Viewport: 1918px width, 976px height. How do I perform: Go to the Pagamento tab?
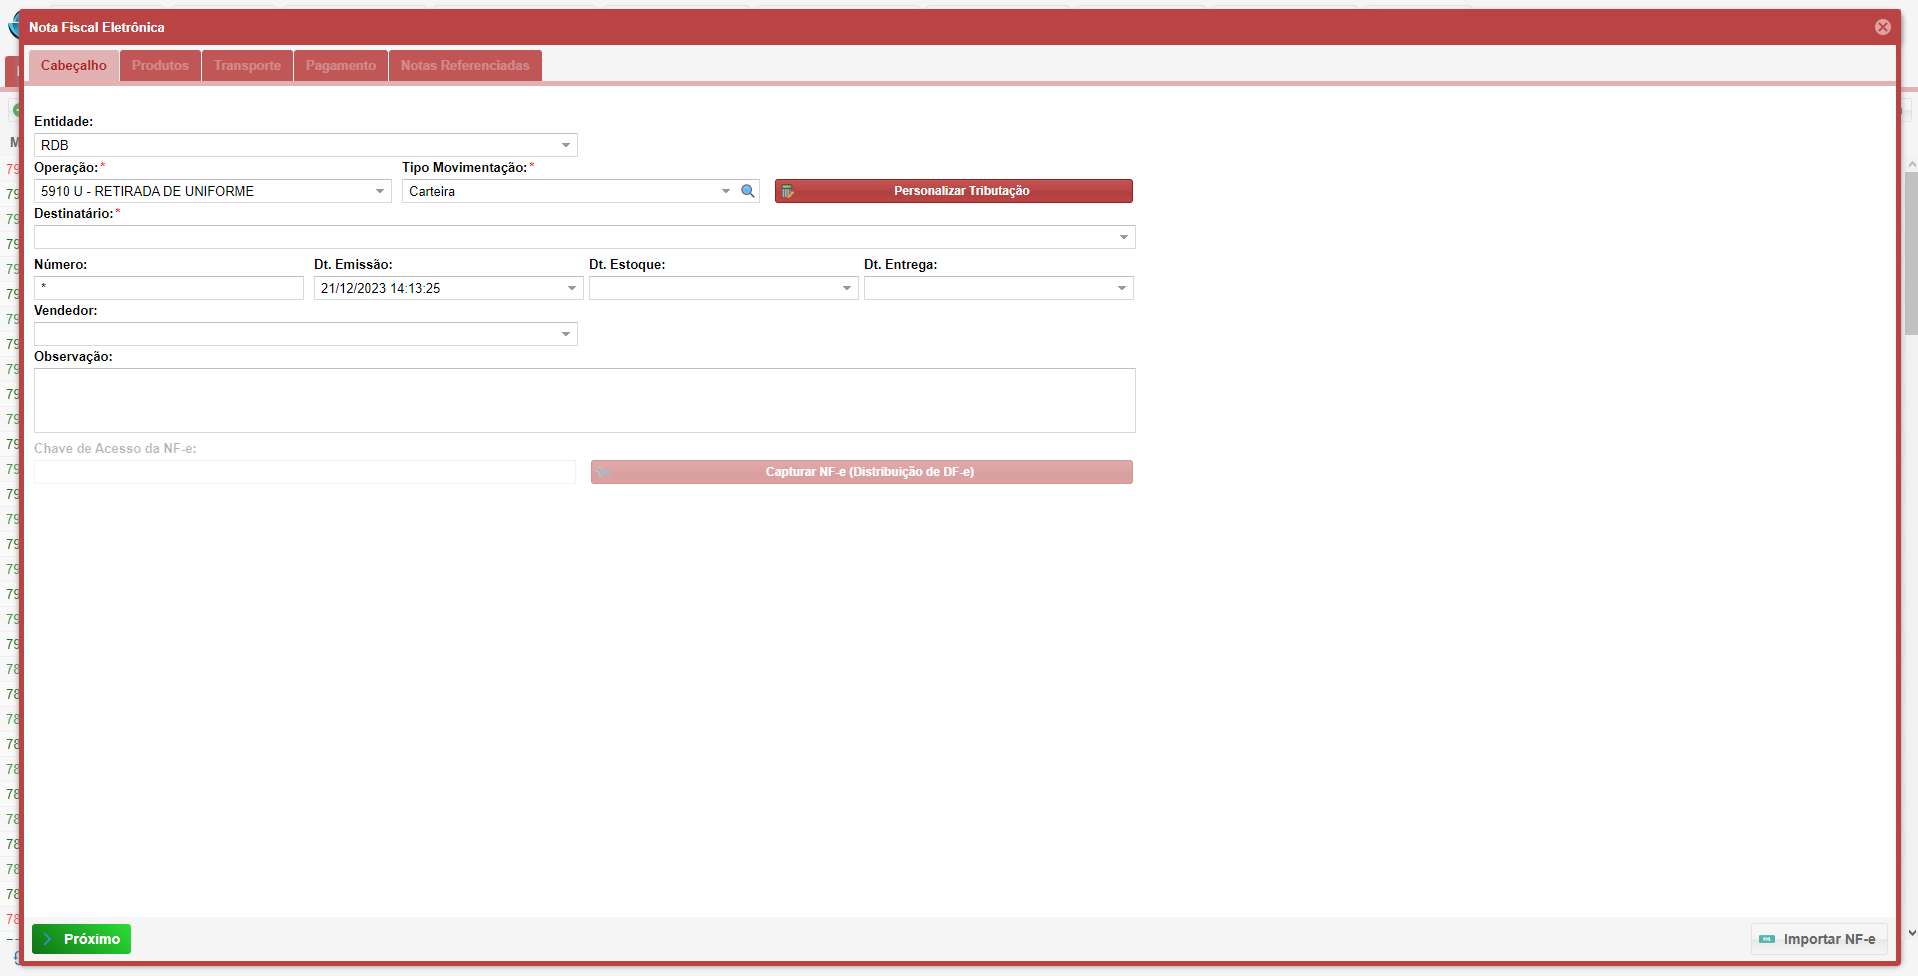340,66
